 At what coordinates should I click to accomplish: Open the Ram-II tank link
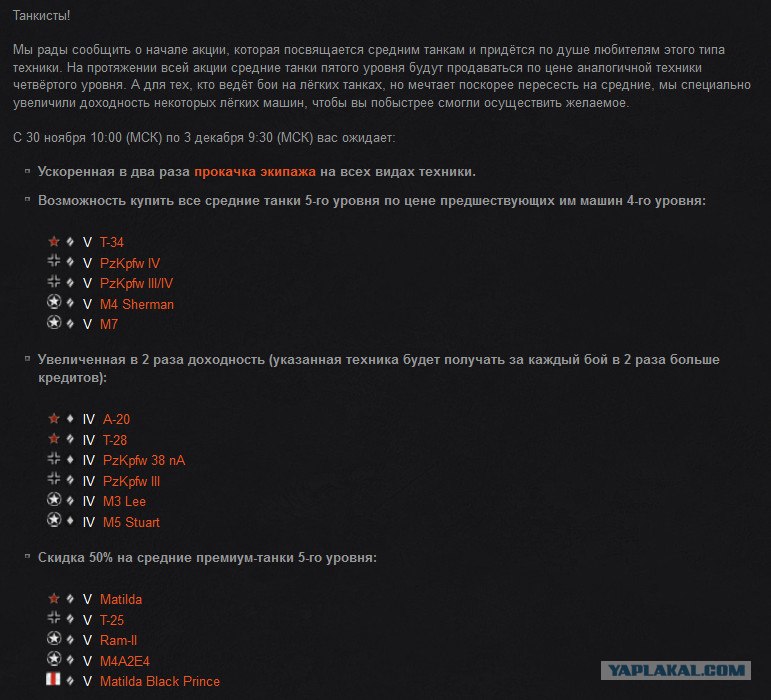pos(119,641)
